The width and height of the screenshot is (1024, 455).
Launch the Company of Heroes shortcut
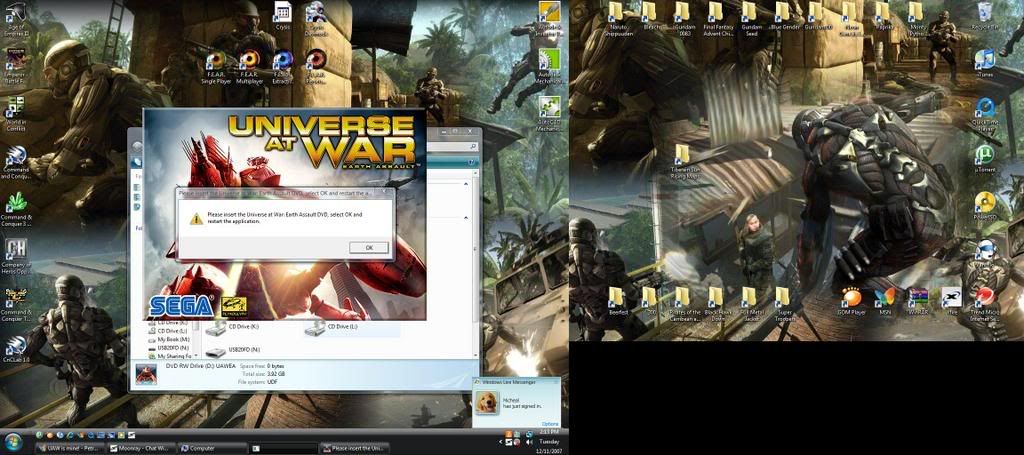pos(16,257)
